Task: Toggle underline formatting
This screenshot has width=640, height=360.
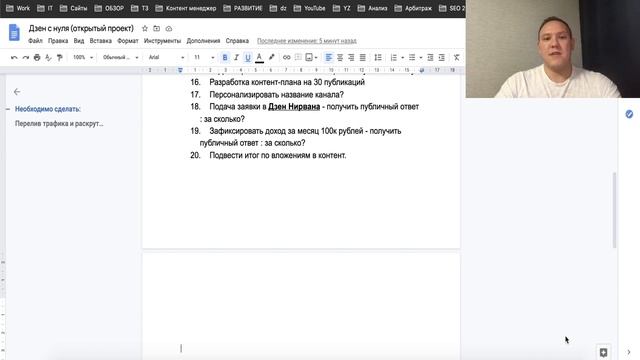Action: 247,58
